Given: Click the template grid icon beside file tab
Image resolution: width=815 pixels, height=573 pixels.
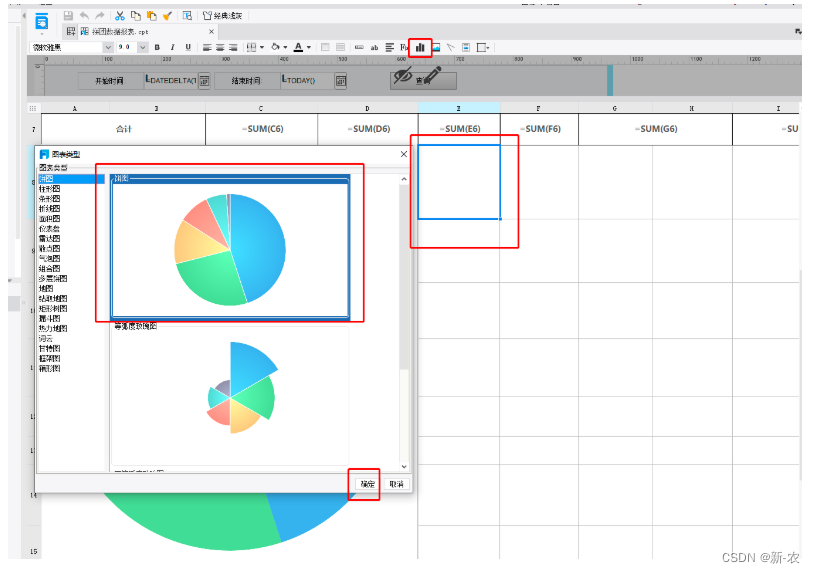Looking at the screenshot, I should [x=71, y=32].
